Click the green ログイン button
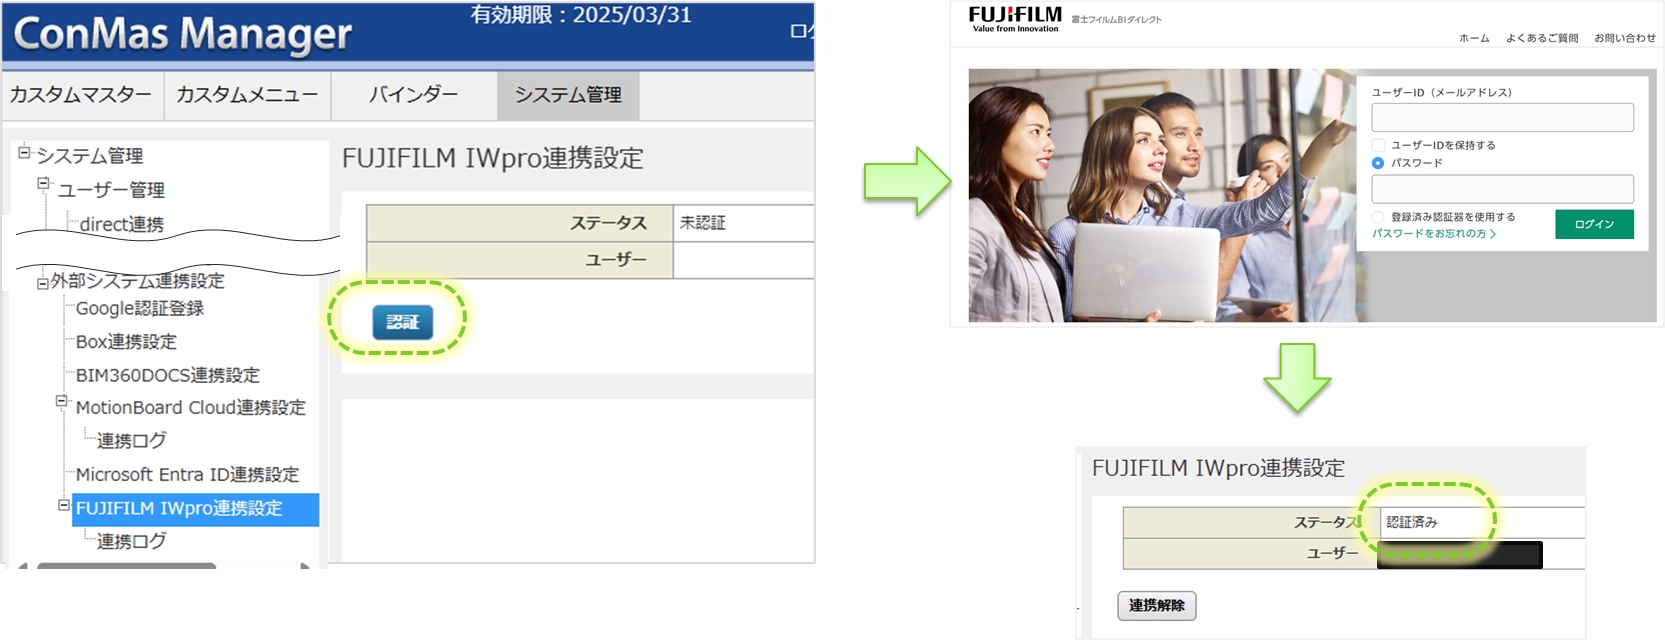1665x640 pixels. pyautogui.click(x=1594, y=224)
